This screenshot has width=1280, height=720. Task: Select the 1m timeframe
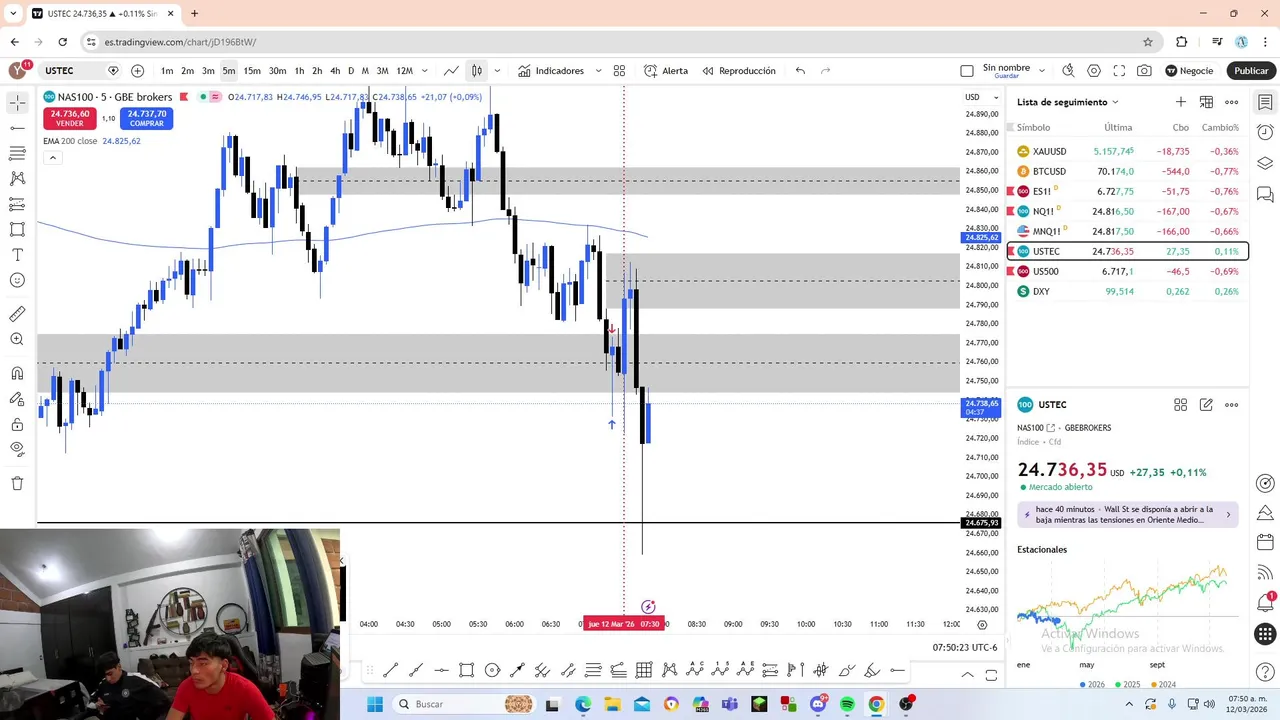[167, 71]
